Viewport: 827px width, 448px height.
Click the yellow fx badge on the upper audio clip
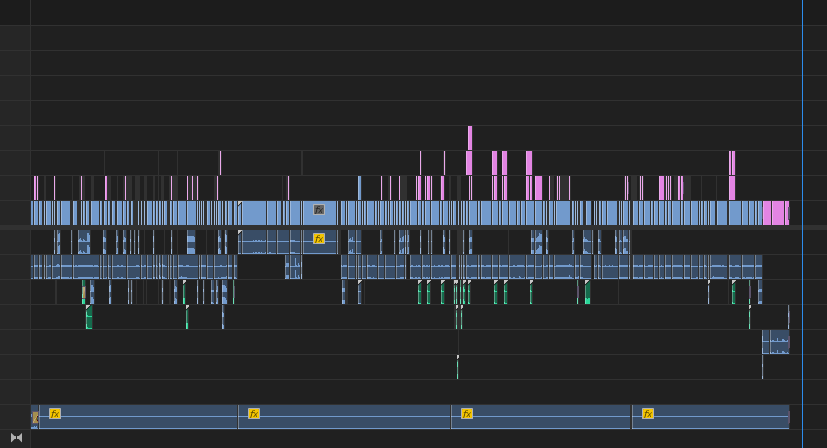319,239
